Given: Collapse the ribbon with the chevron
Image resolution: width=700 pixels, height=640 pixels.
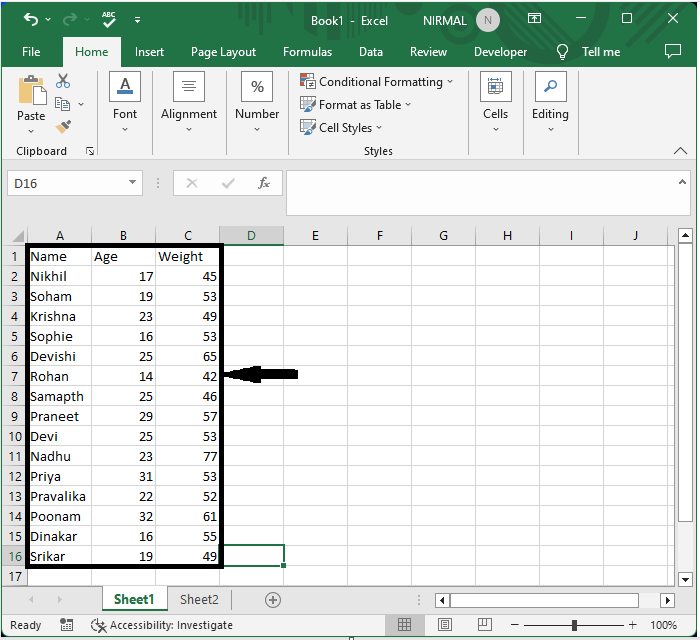Looking at the screenshot, I should click(680, 151).
